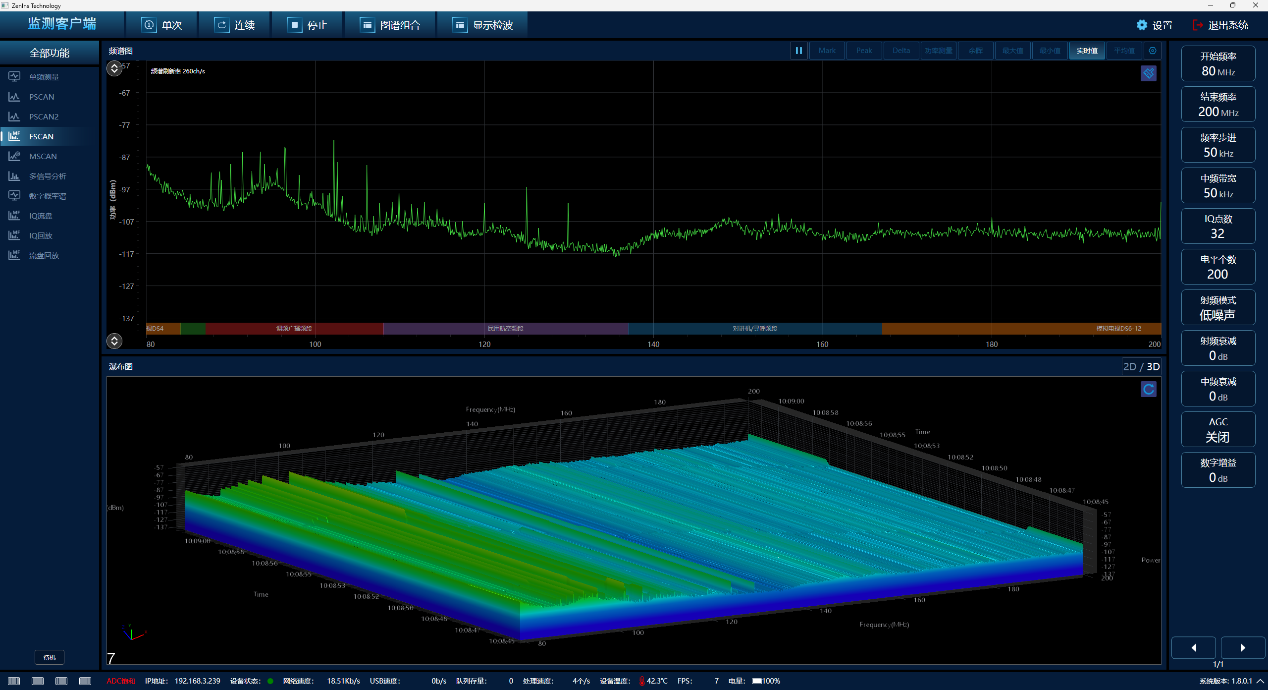Click the second status bar layout icon
This screenshot has width=1268, height=690.
pos(38,681)
